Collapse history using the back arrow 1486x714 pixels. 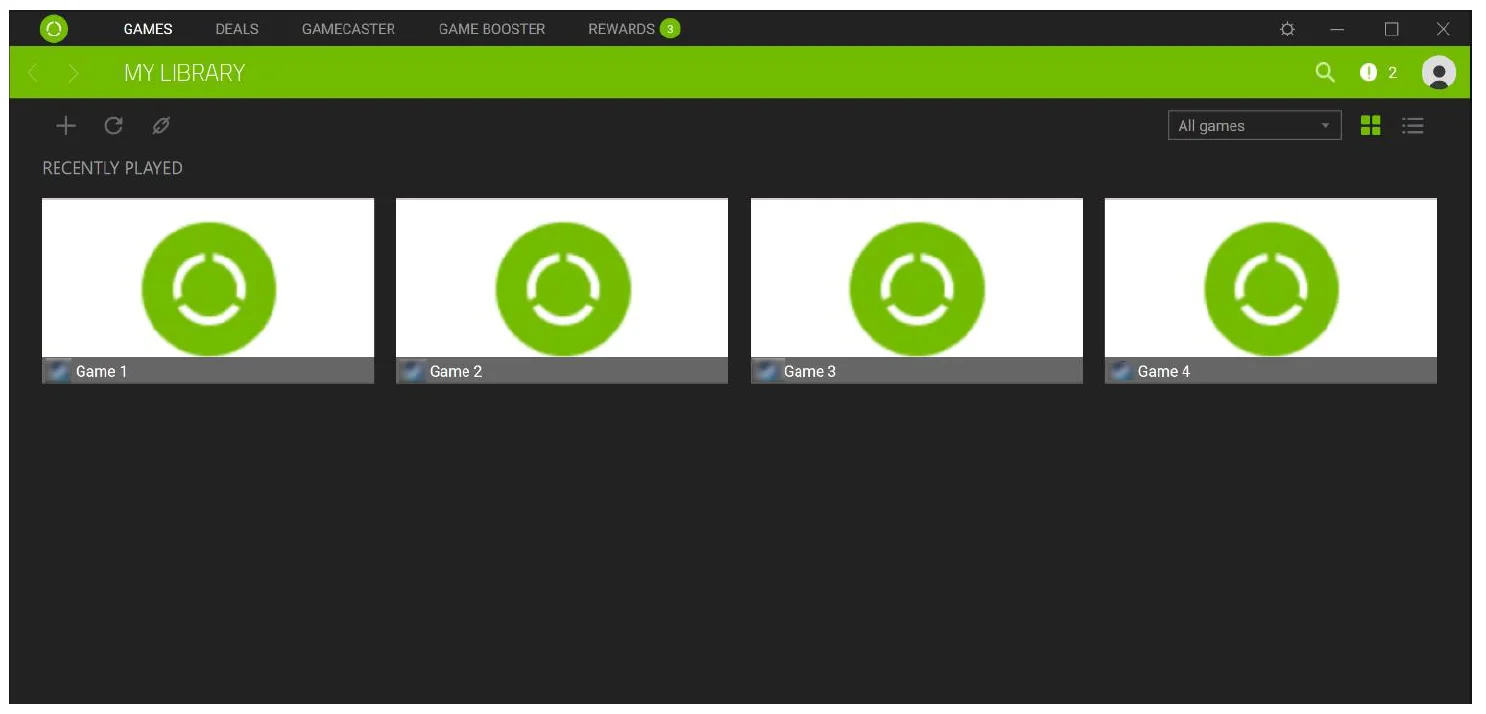(33, 72)
